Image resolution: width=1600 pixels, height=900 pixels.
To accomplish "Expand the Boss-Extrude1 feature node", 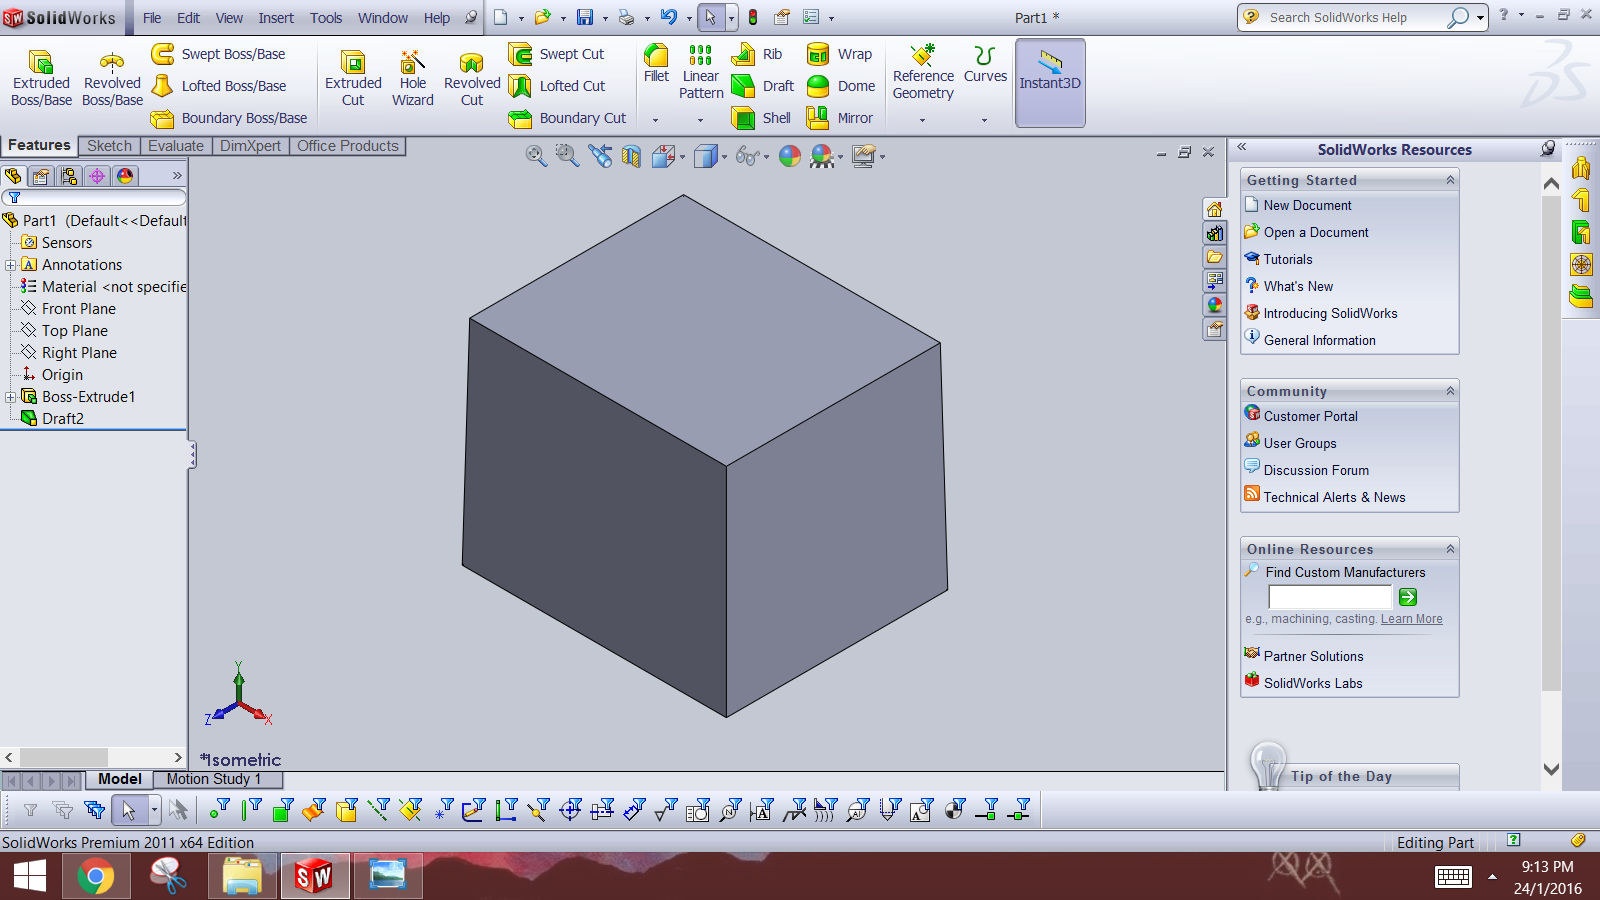I will (10, 396).
